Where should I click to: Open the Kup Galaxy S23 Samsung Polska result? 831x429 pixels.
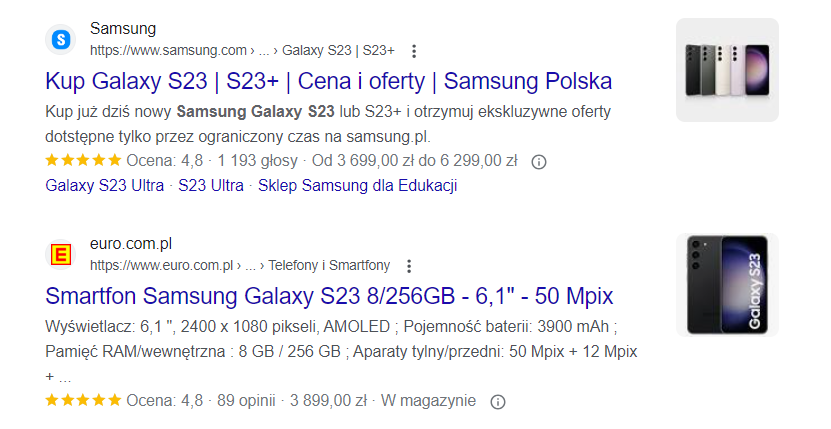pyautogui.click(x=329, y=81)
